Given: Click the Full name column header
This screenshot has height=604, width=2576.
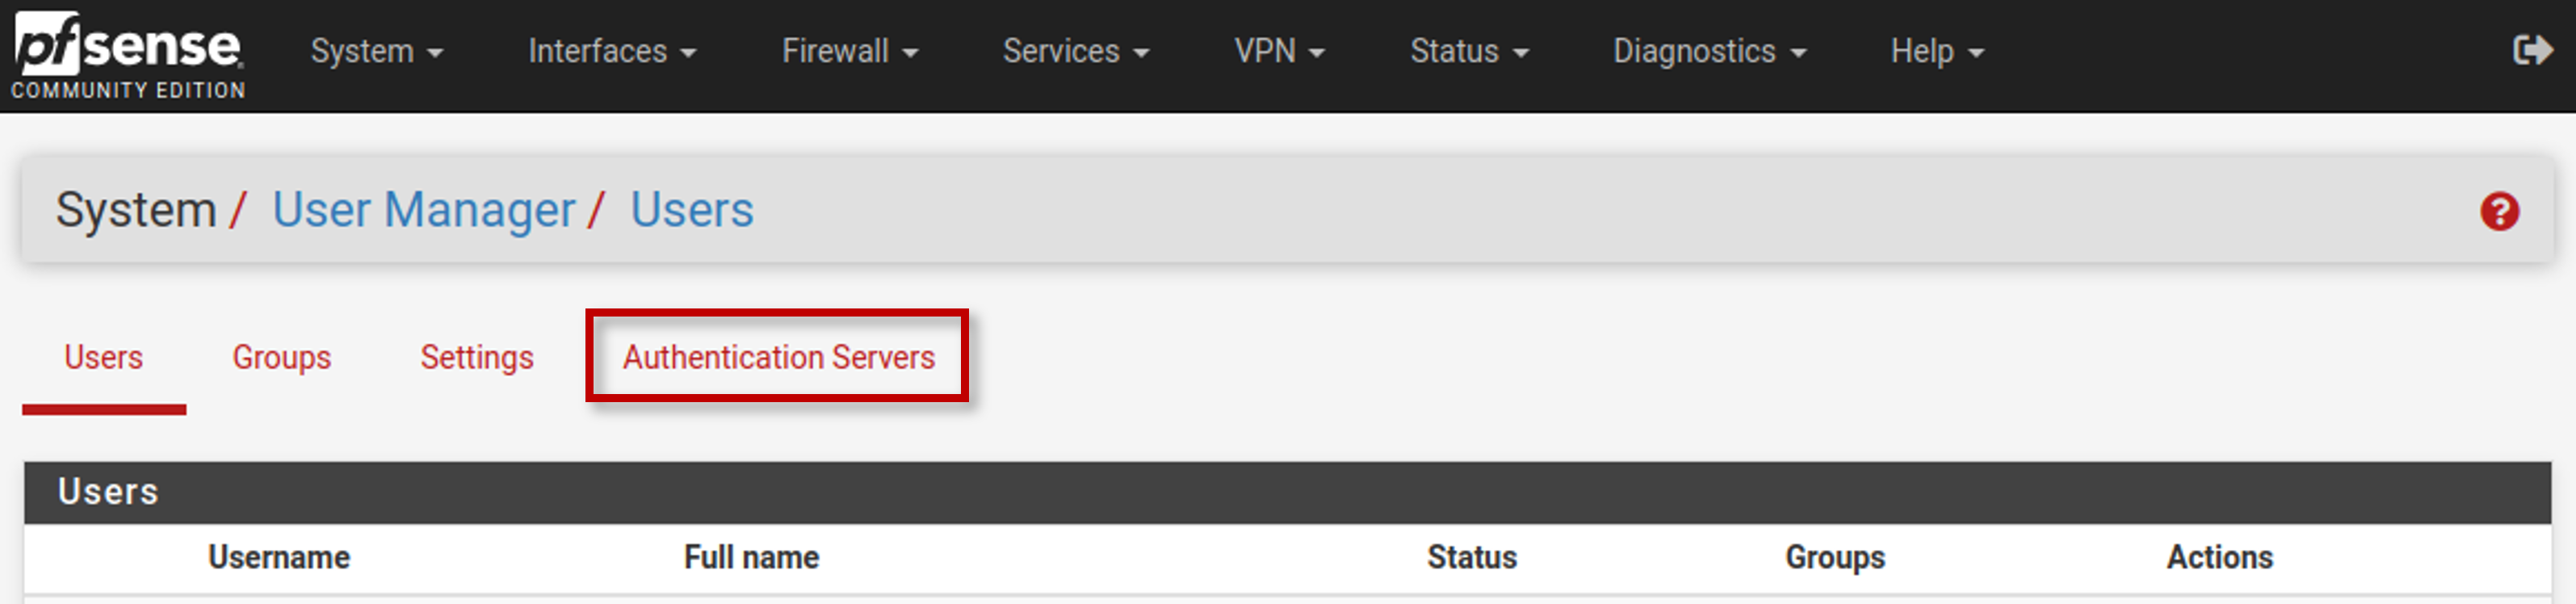Looking at the screenshot, I should click(751, 557).
